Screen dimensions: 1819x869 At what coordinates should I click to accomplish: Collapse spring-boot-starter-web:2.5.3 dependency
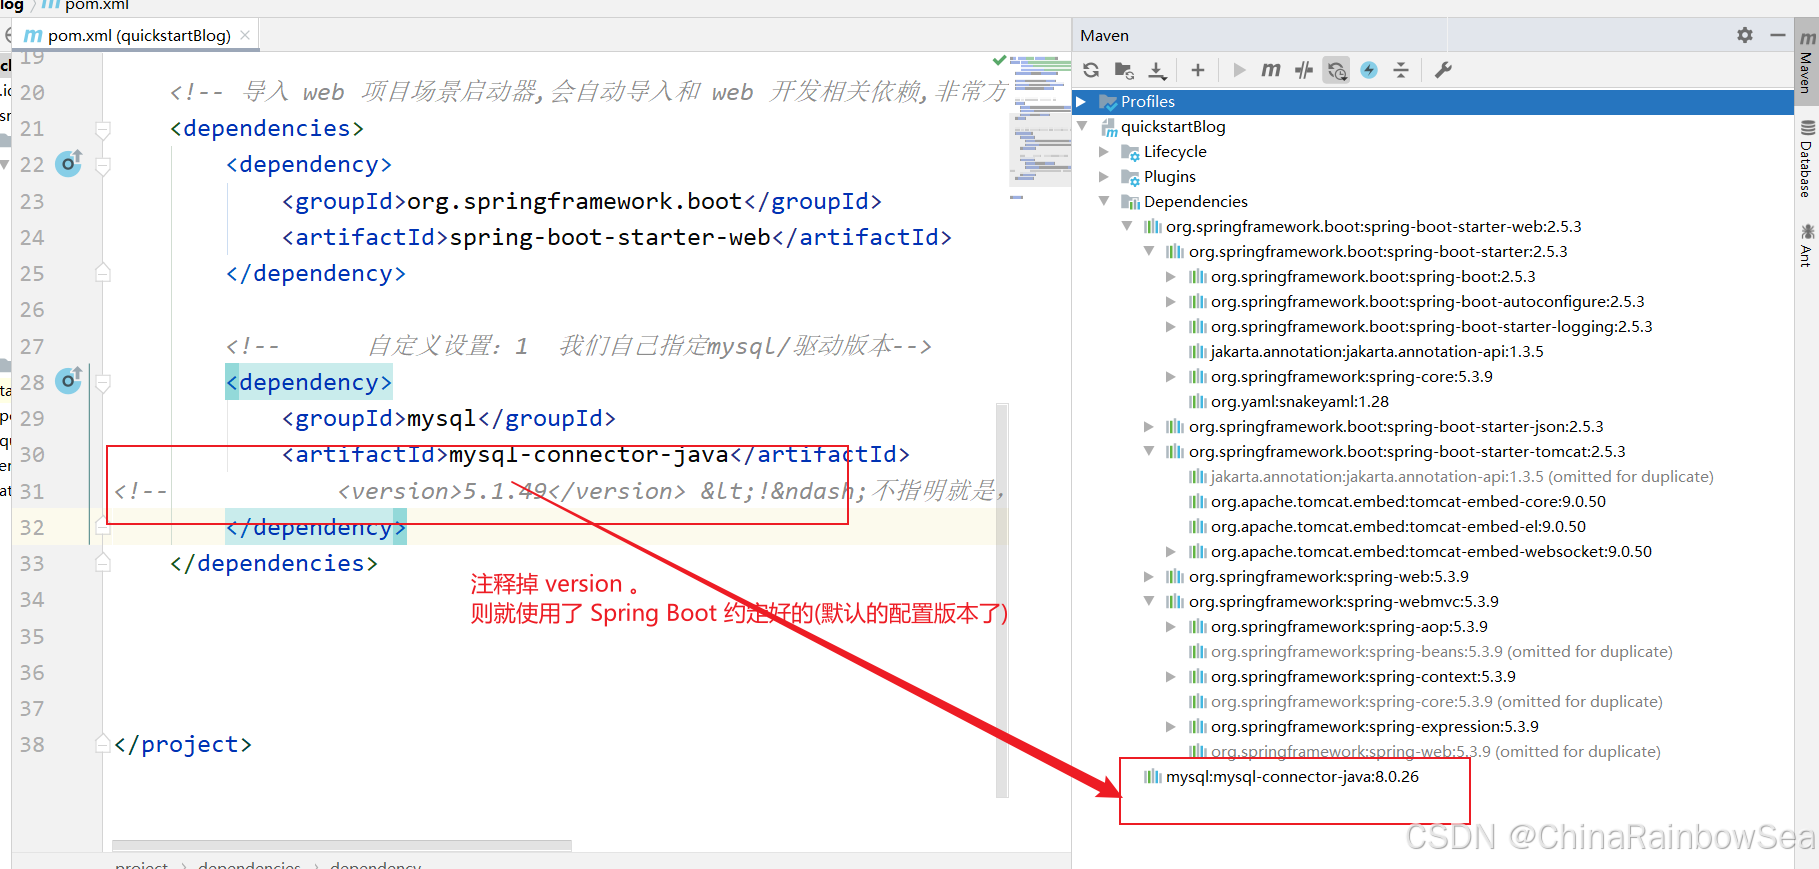[x=1126, y=227]
